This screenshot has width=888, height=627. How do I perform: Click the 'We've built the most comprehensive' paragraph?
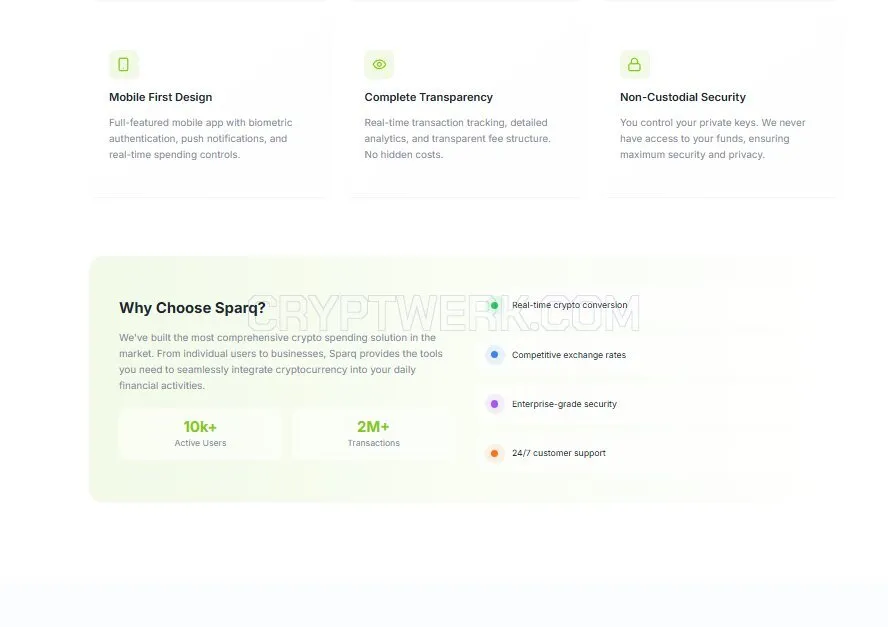(x=281, y=361)
